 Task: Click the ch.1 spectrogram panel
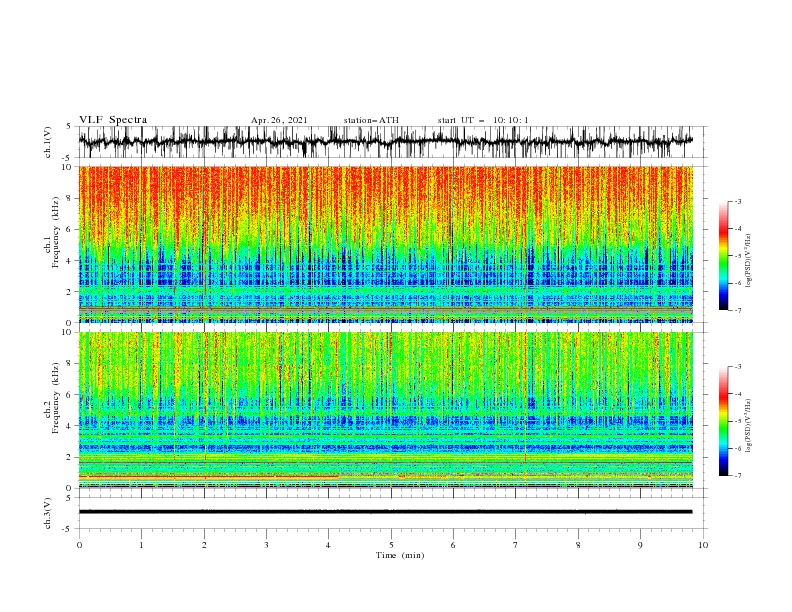385,244
